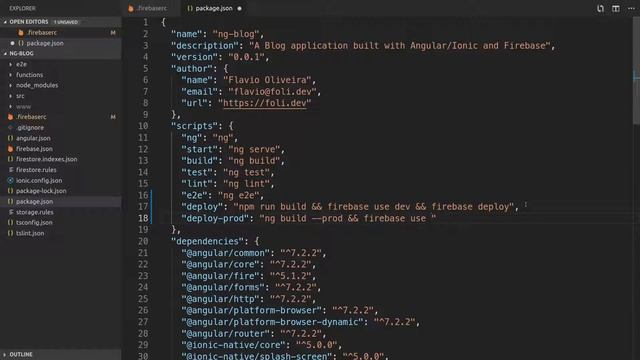Expand the e2e folder
Image resolution: width=640 pixels, height=360 pixels.
[x=21, y=64]
